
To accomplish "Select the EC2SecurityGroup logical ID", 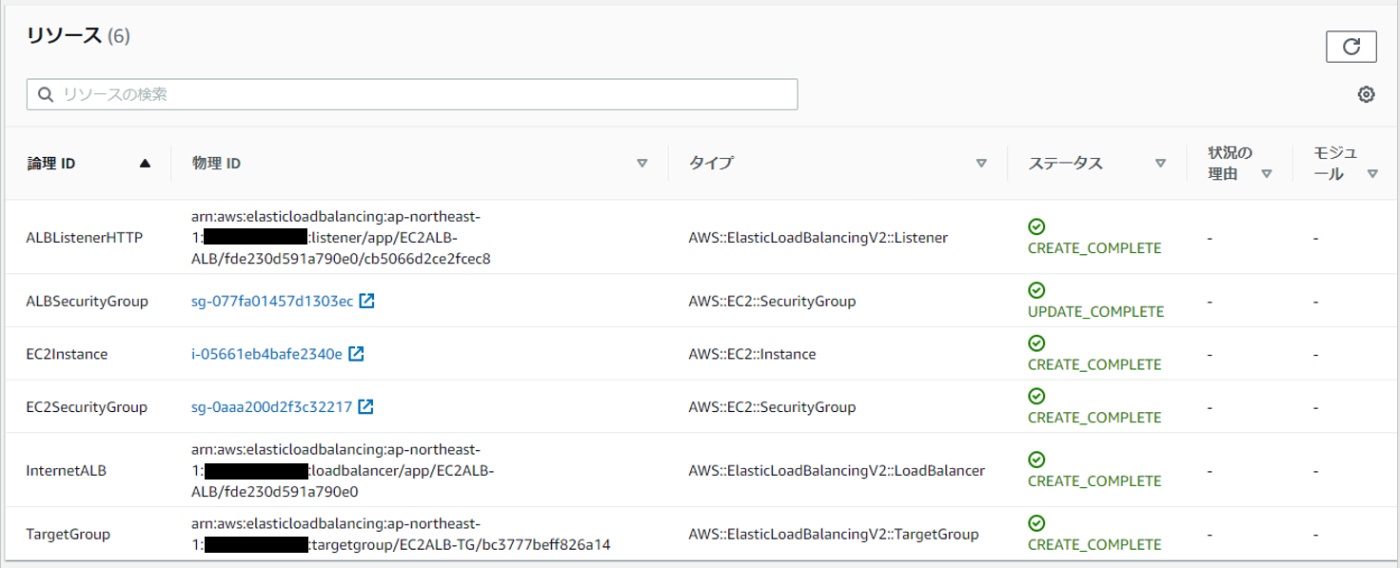I will (x=87, y=407).
